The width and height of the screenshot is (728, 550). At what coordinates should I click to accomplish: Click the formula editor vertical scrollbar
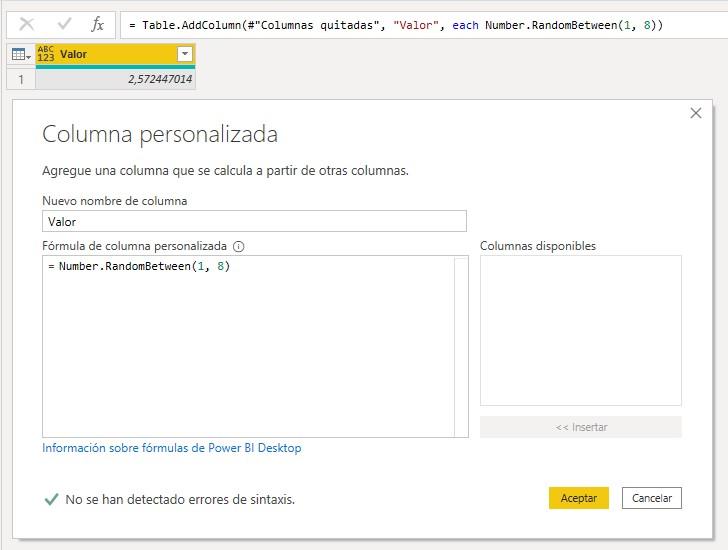[x=461, y=346]
